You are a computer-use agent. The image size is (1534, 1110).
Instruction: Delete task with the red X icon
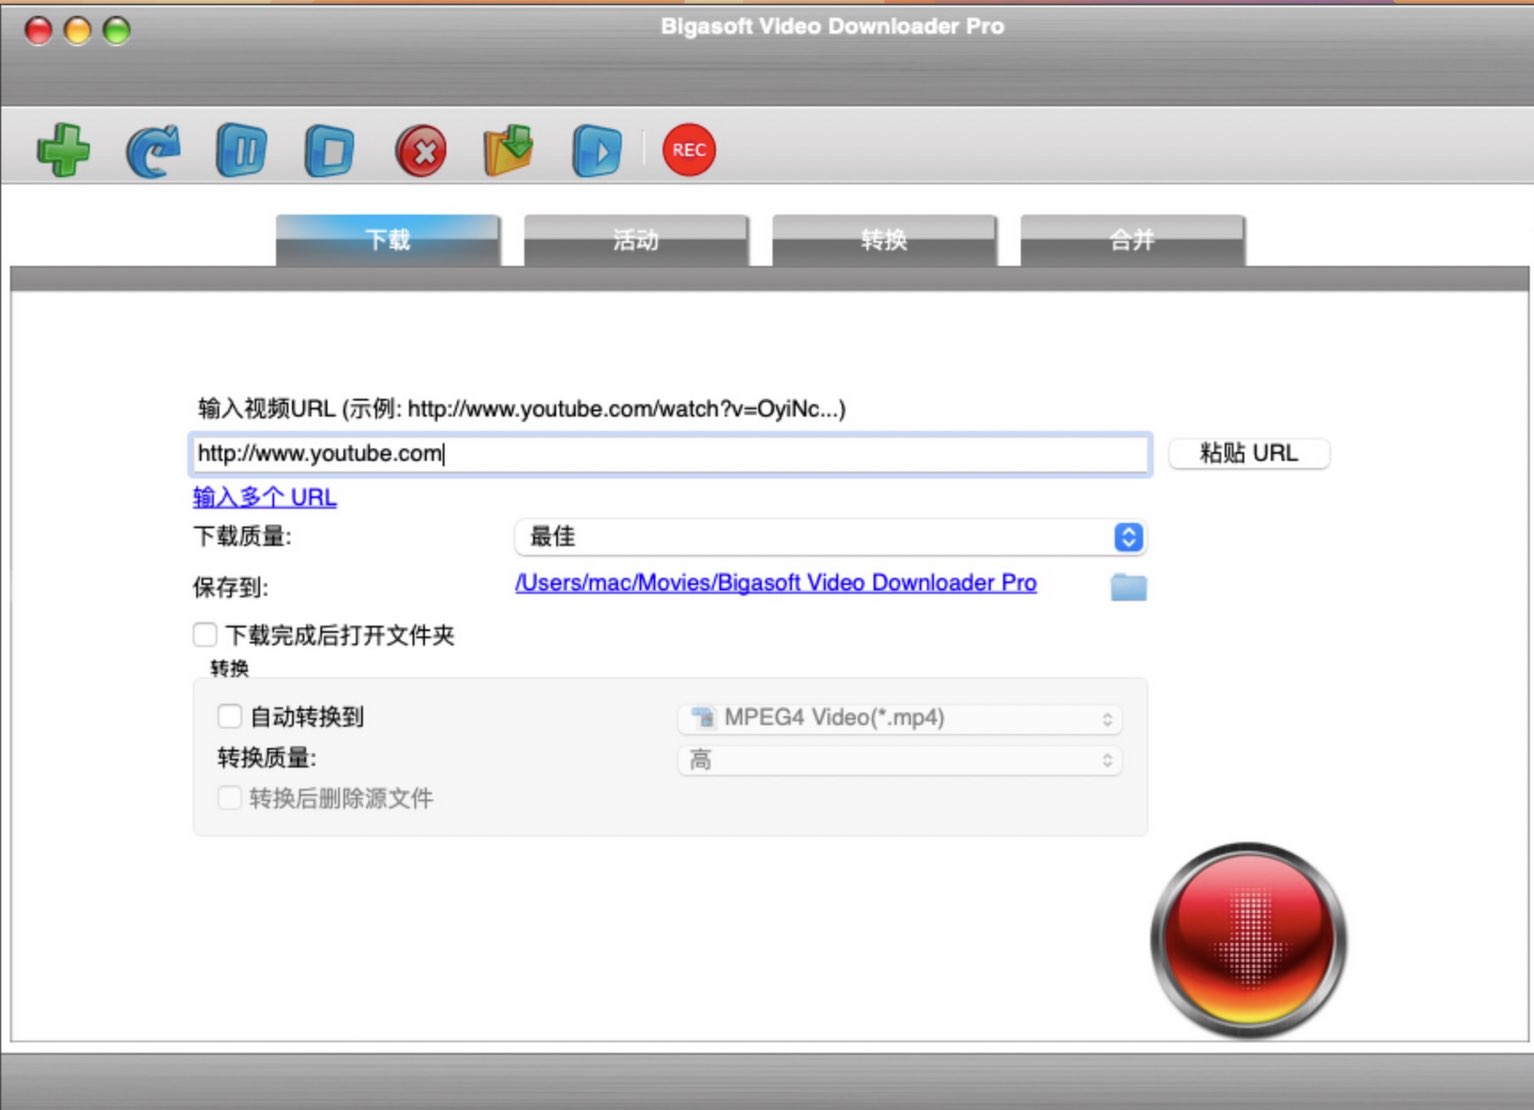pos(421,151)
